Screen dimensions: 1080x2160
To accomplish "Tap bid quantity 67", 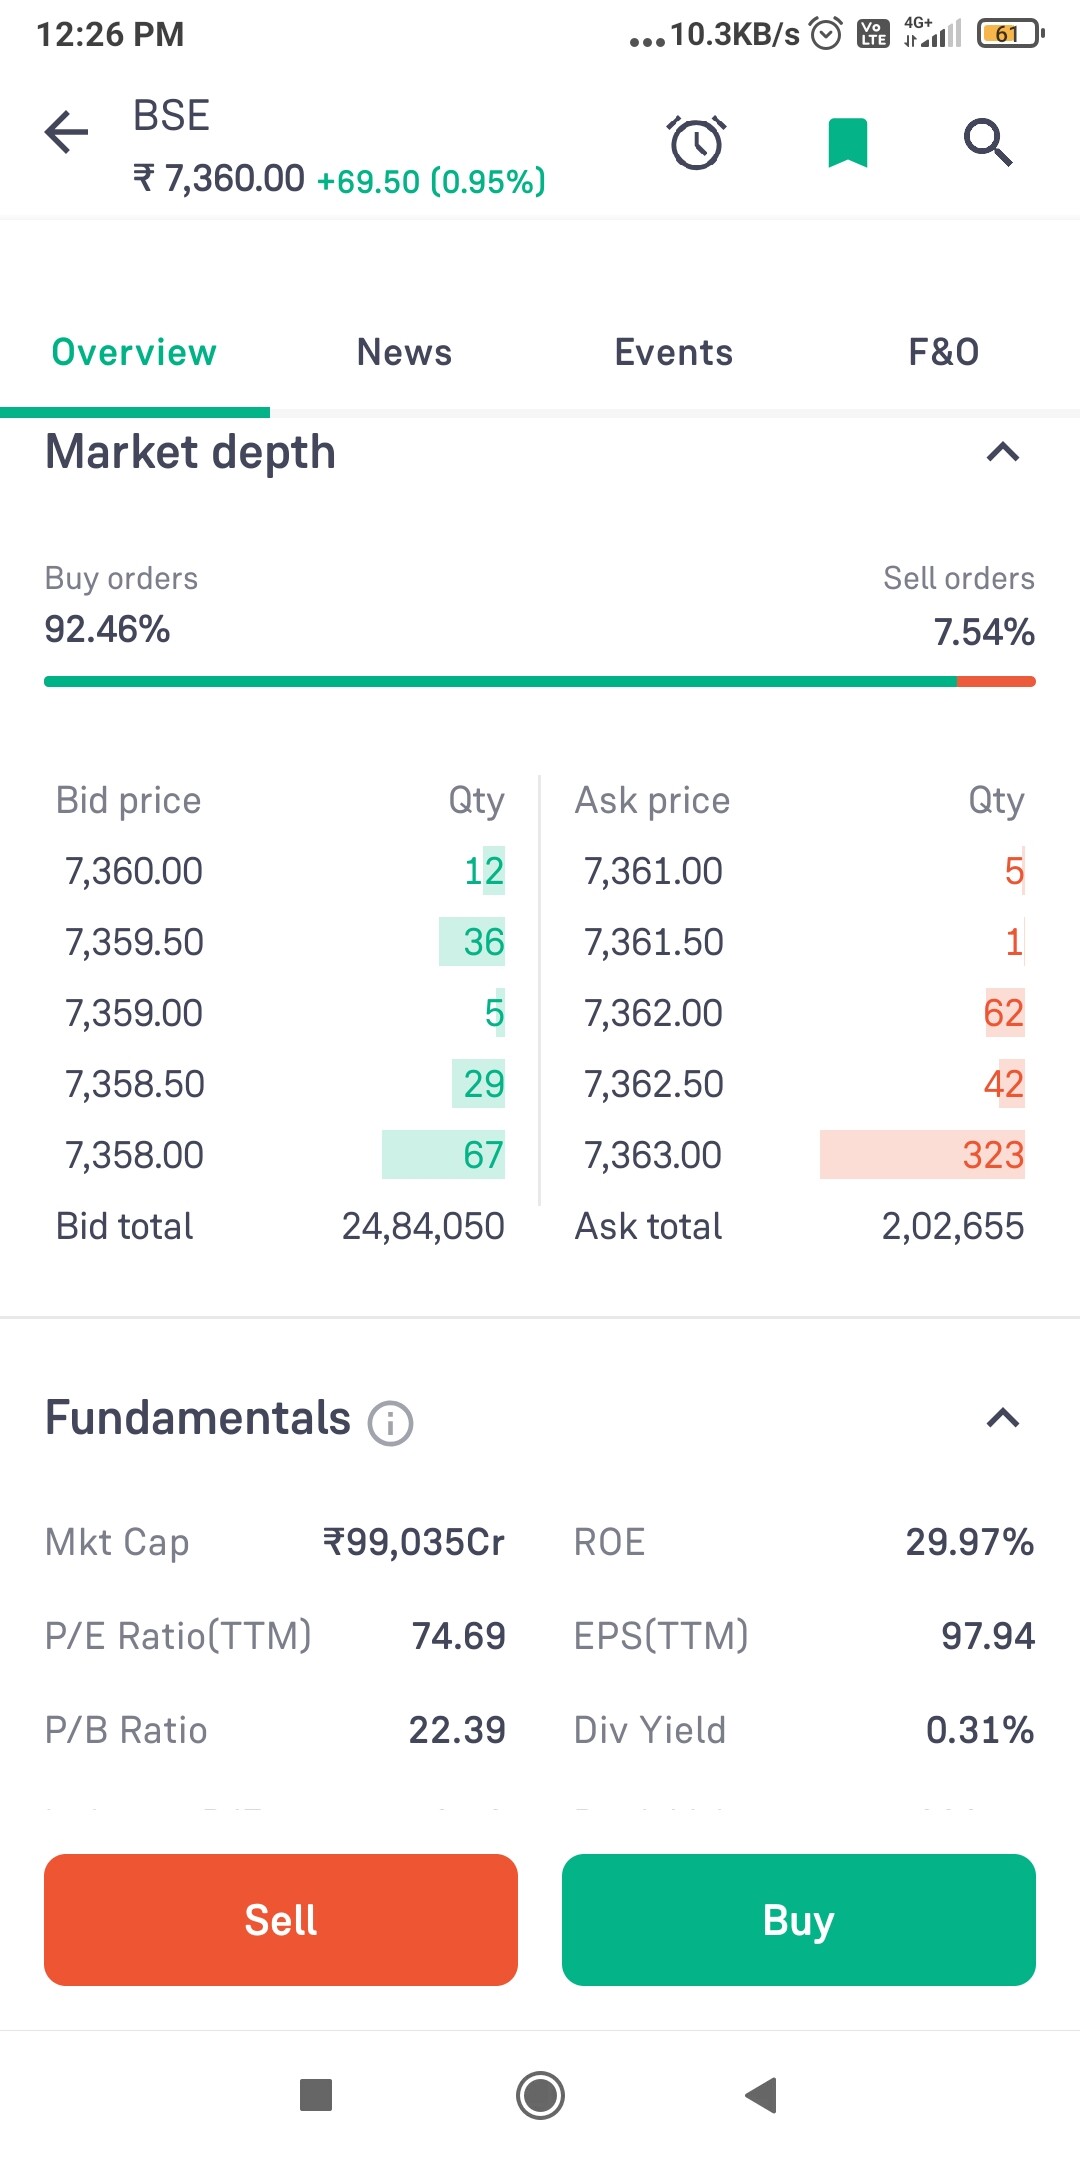I will pyautogui.click(x=484, y=1155).
